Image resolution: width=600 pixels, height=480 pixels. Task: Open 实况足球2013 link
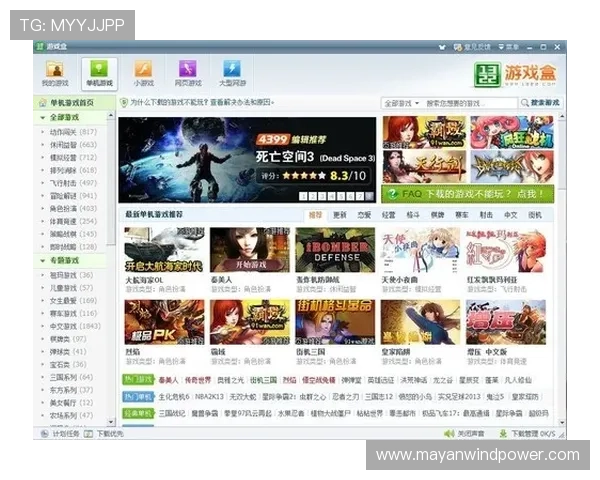459,397
